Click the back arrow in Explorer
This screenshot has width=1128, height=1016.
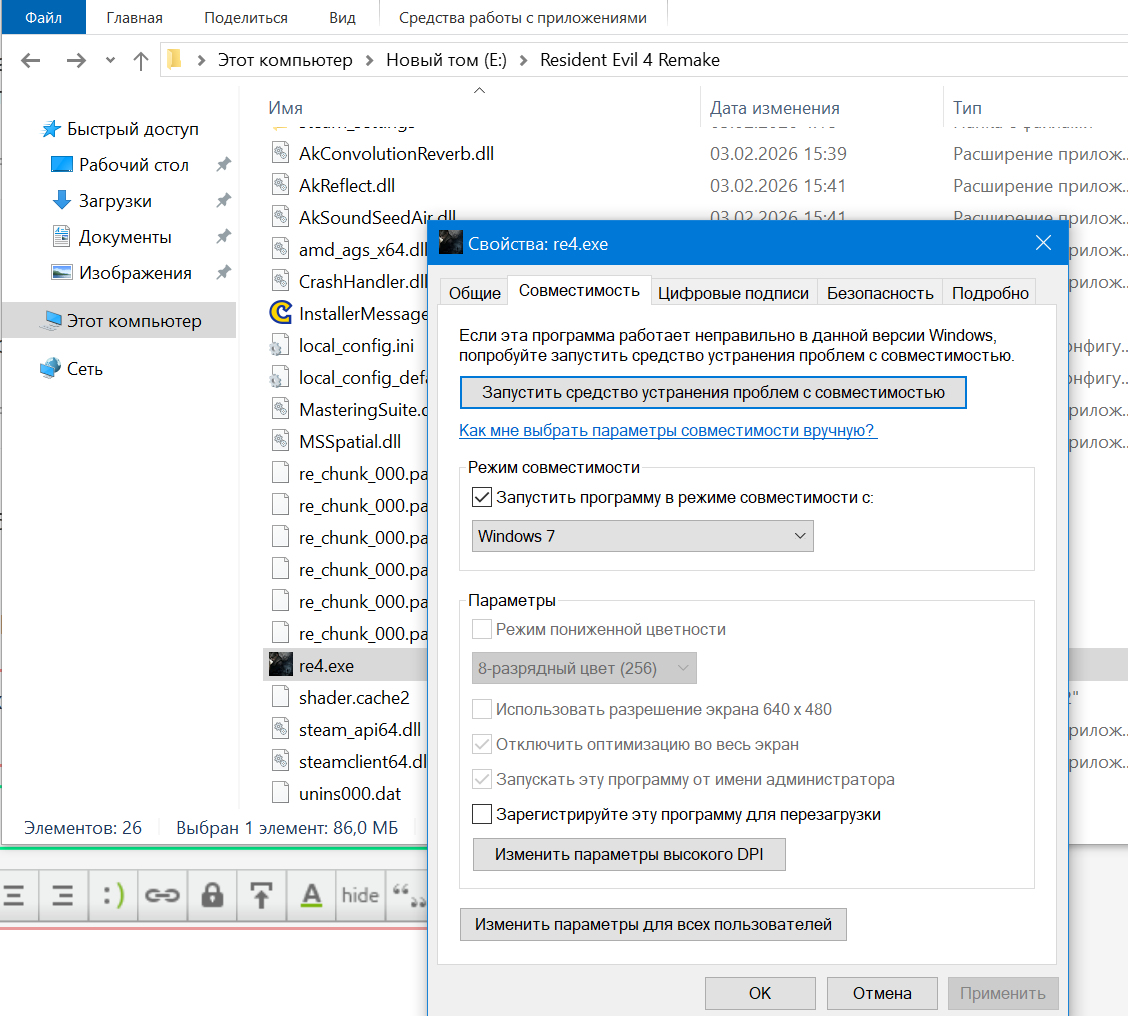(30, 60)
